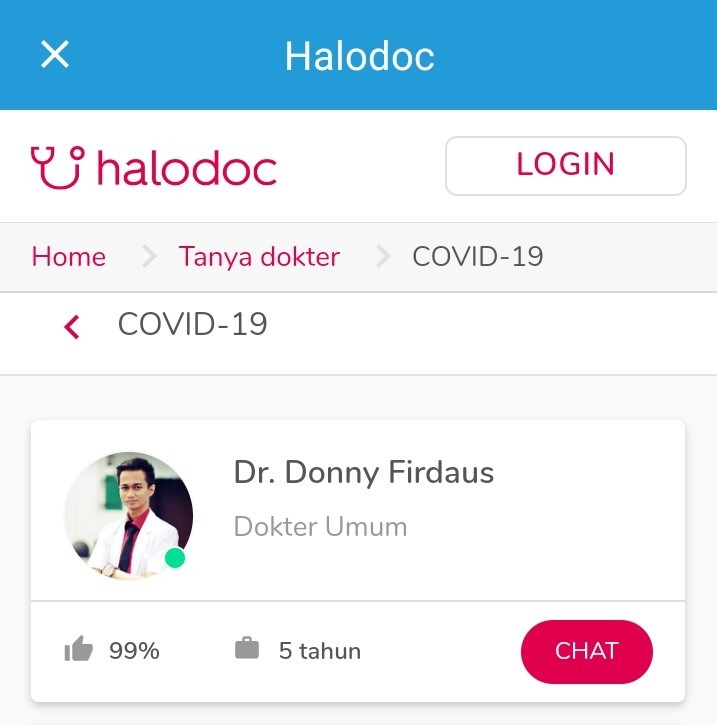This screenshot has width=717, height=725.
Task: Select the COVID-19 breadcrumb item
Action: 478,256
